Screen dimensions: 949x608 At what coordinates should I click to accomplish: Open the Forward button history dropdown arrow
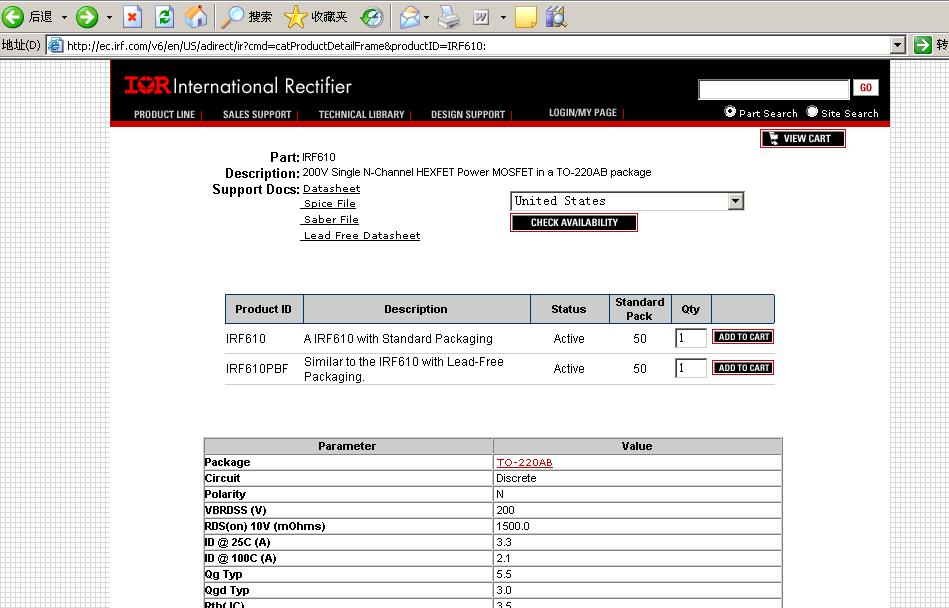click(x=109, y=17)
